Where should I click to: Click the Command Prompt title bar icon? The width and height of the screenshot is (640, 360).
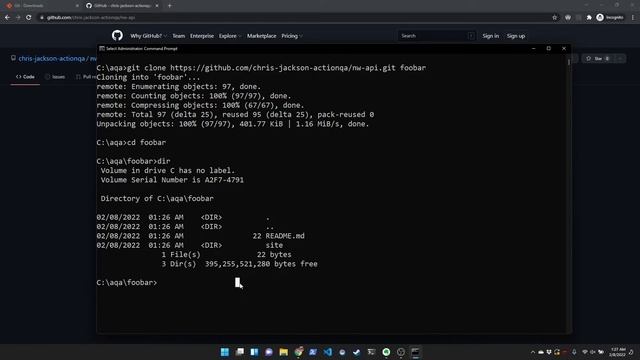pyautogui.click(x=102, y=49)
